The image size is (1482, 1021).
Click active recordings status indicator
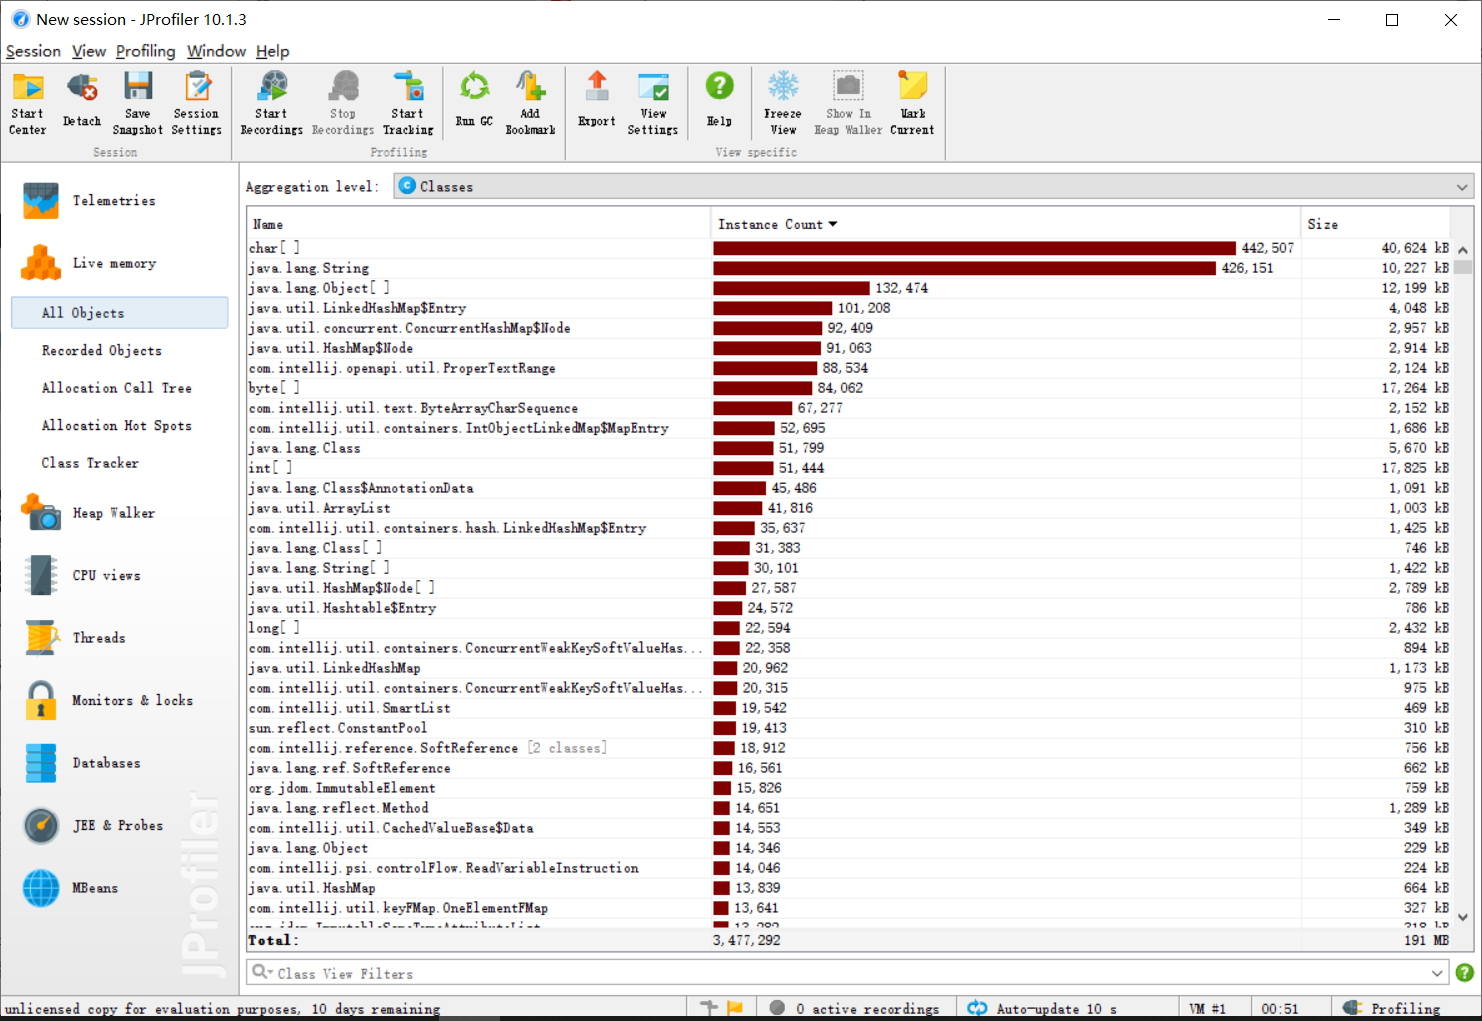click(855, 1008)
